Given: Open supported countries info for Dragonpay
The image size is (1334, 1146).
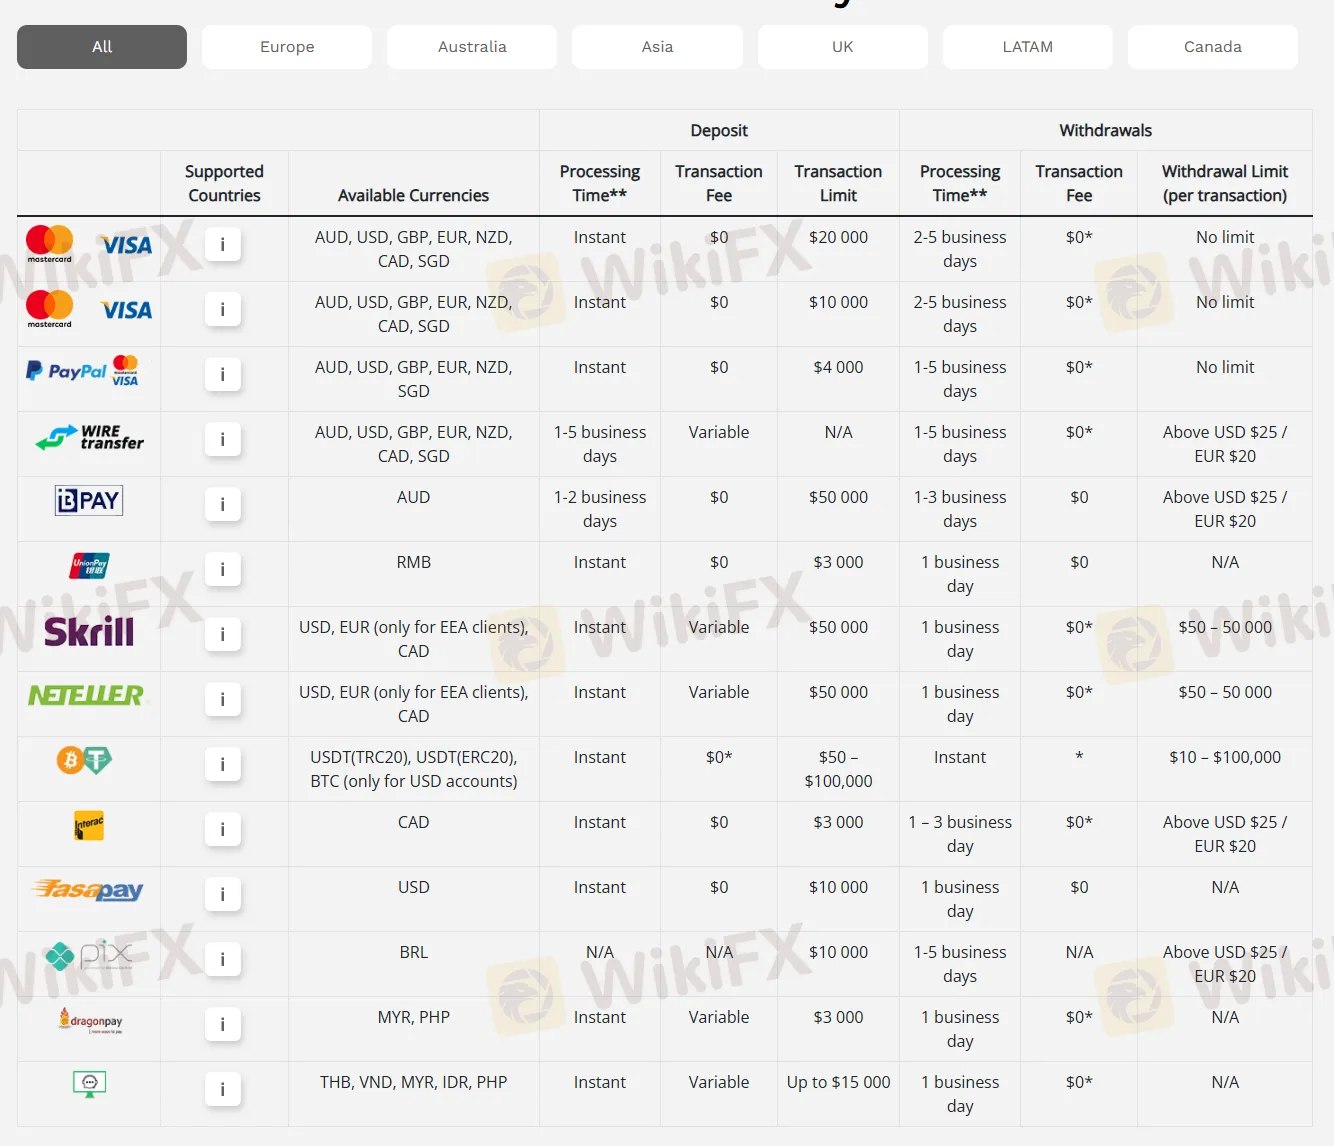Looking at the screenshot, I should click(x=223, y=1024).
